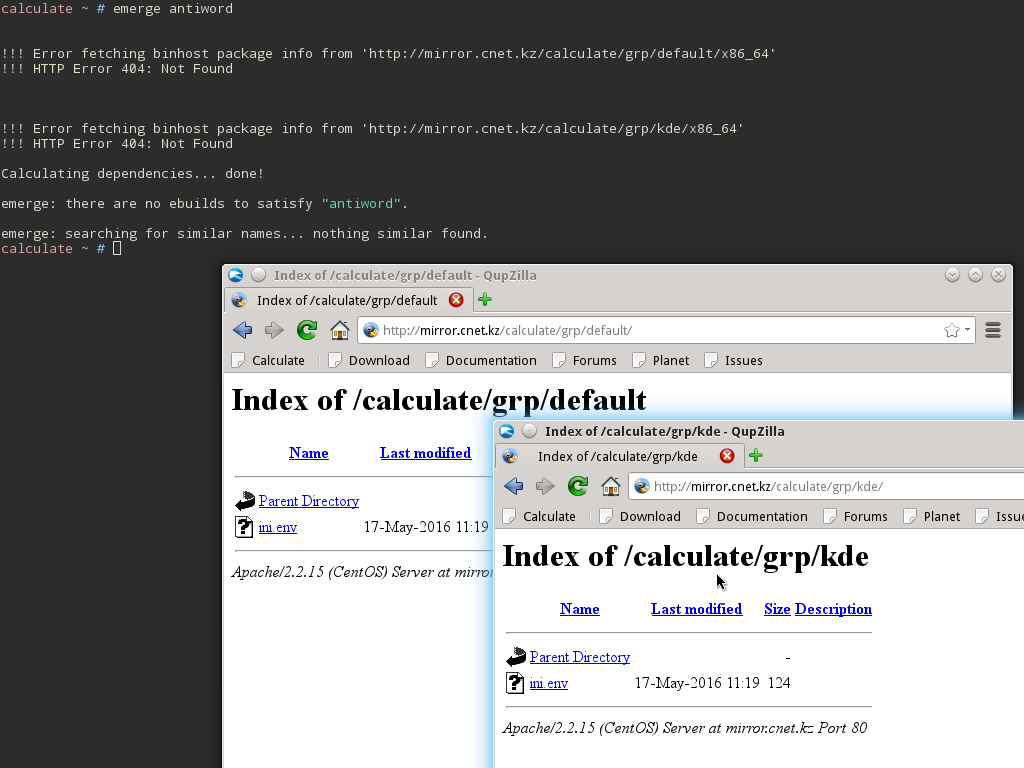Sort by Description in the kde index page
Screen dimensions: 1024x768
[x=833, y=609]
